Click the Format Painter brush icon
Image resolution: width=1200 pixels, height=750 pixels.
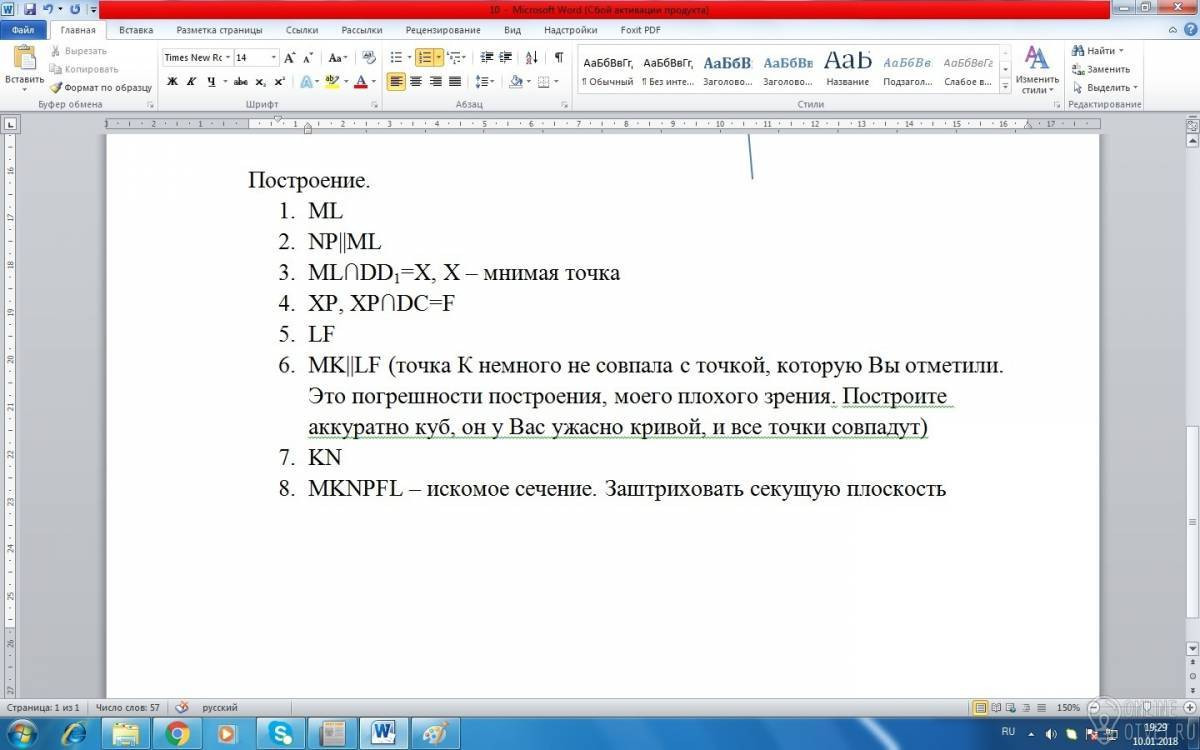[57, 88]
